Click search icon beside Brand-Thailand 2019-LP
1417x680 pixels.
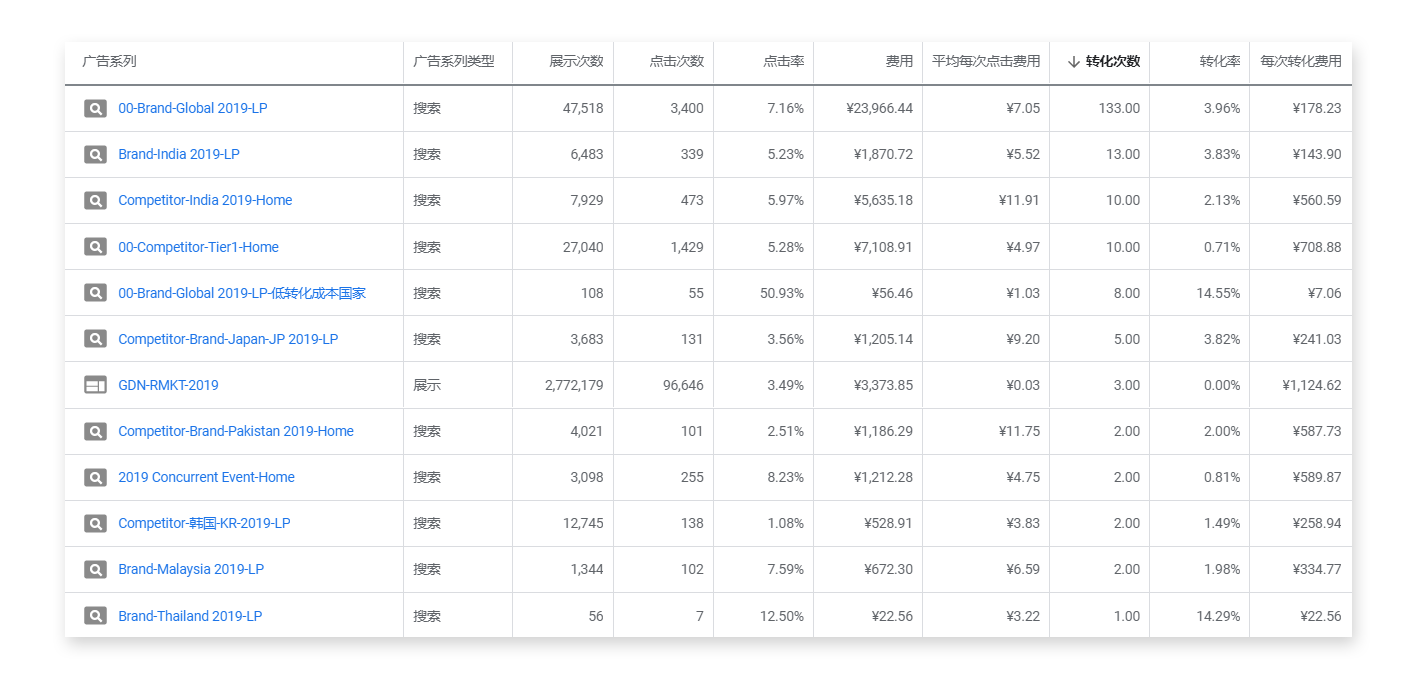click(95, 616)
